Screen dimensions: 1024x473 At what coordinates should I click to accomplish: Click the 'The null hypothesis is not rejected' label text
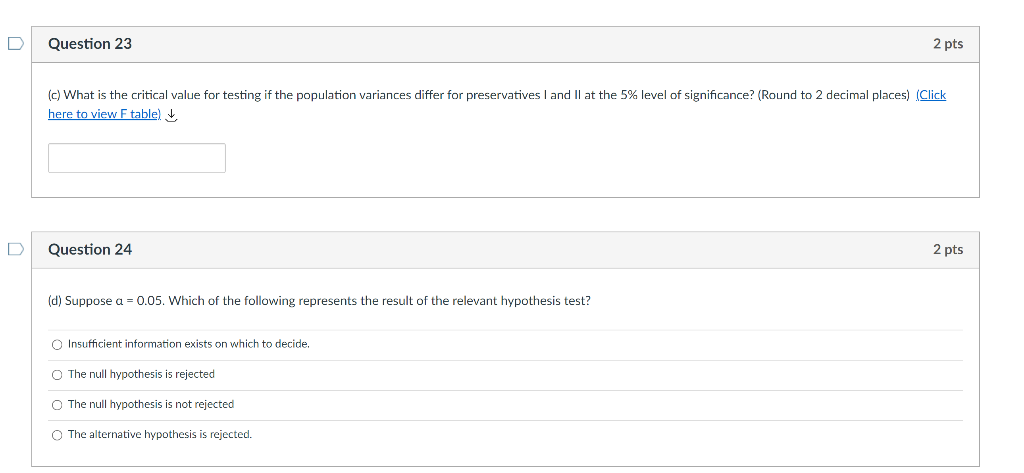coord(151,404)
